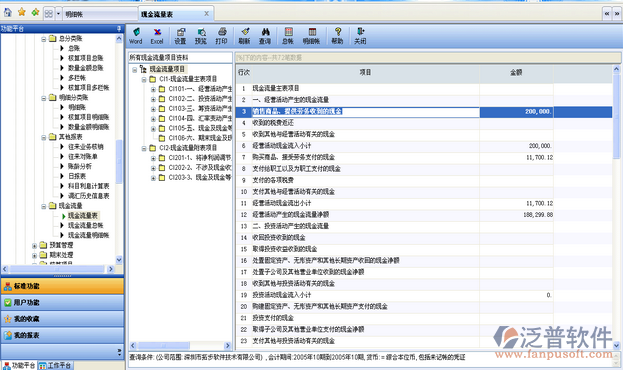The image size is (623, 370).
Task: Switch to the 工作平台 bottom tab
Action: 56,365
